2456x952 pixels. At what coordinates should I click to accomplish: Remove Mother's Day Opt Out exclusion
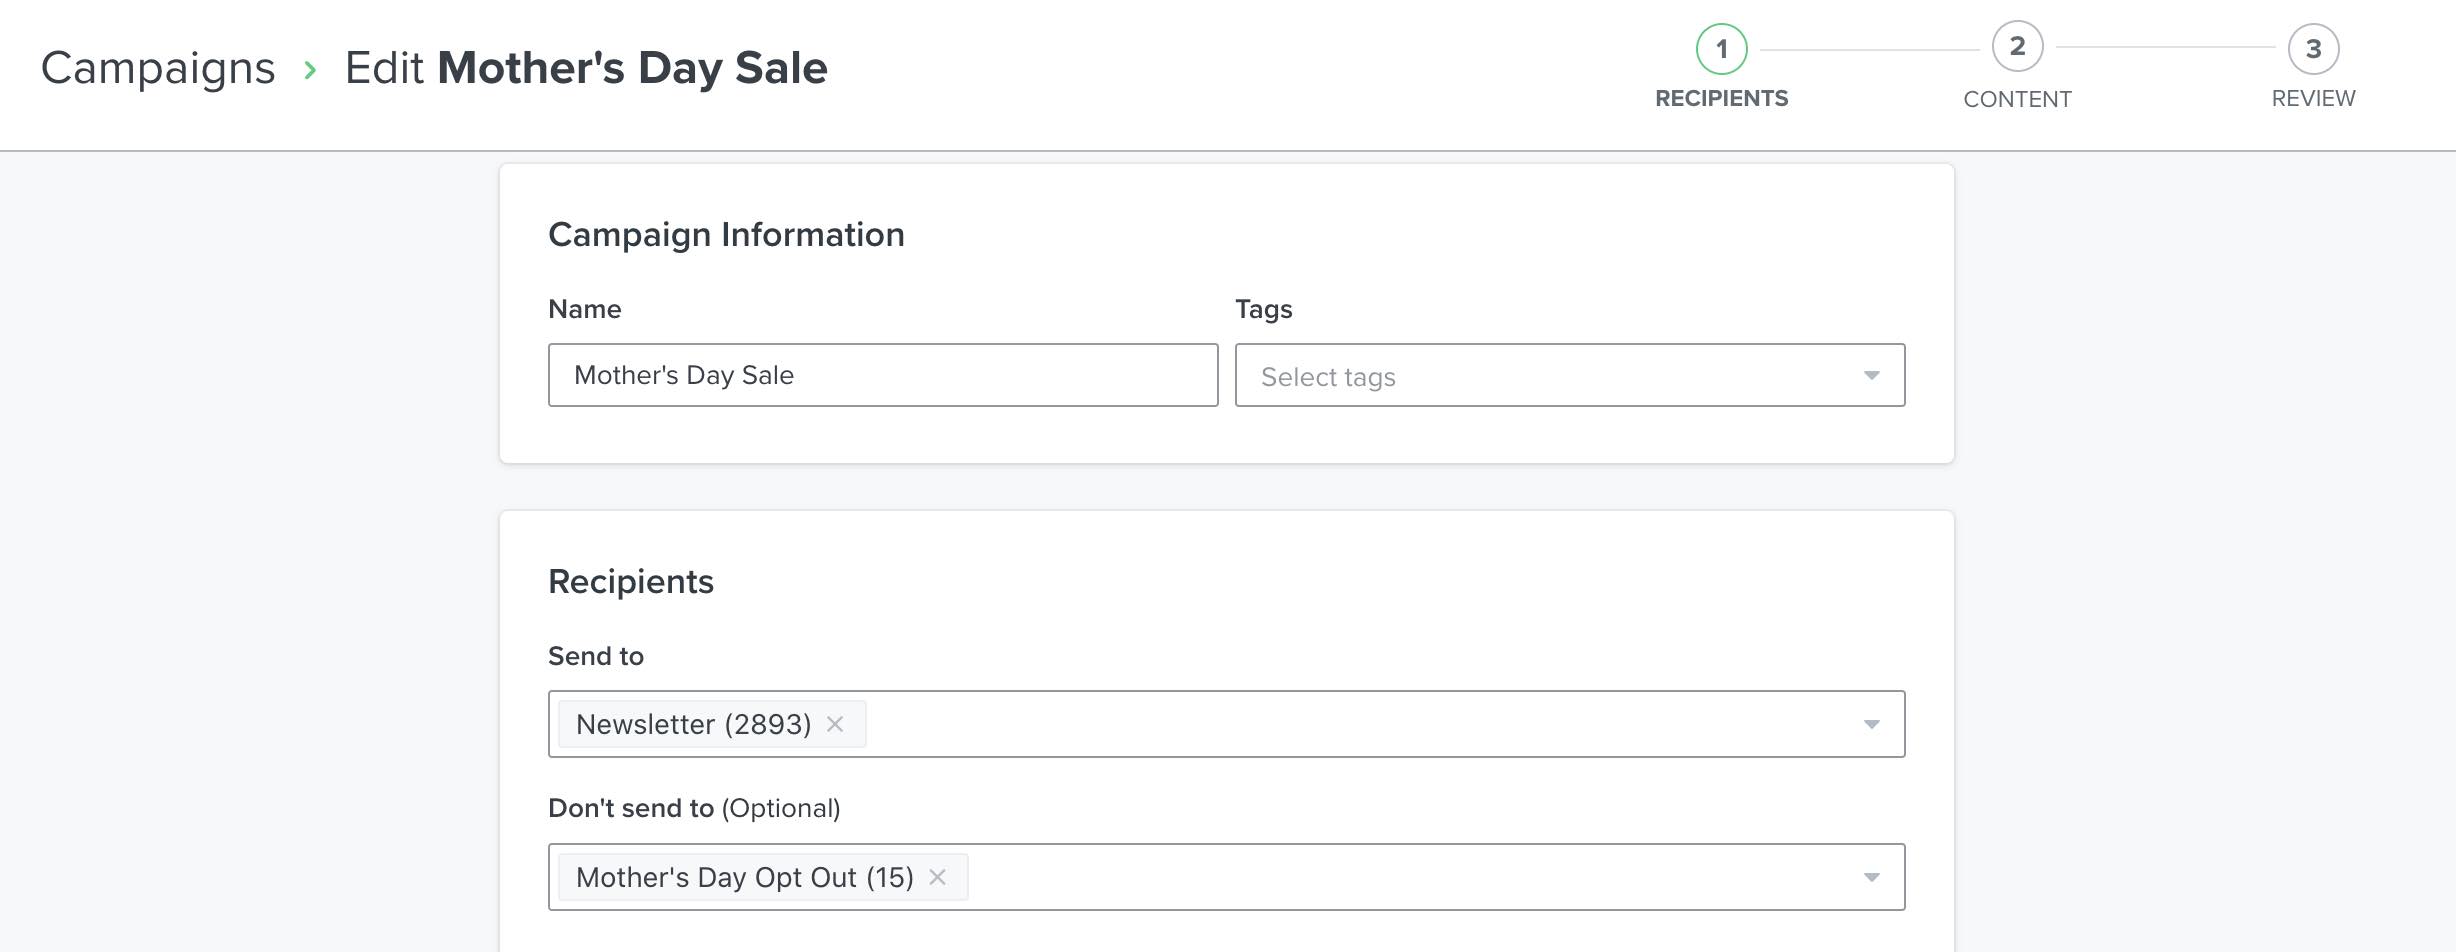coord(937,877)
